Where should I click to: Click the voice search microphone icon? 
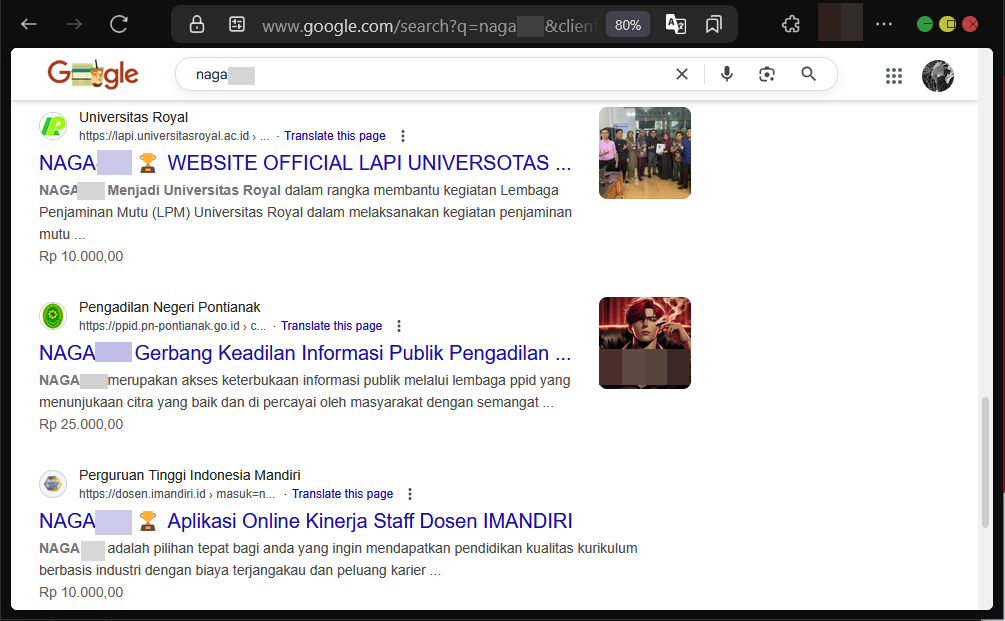coord(727,74)
